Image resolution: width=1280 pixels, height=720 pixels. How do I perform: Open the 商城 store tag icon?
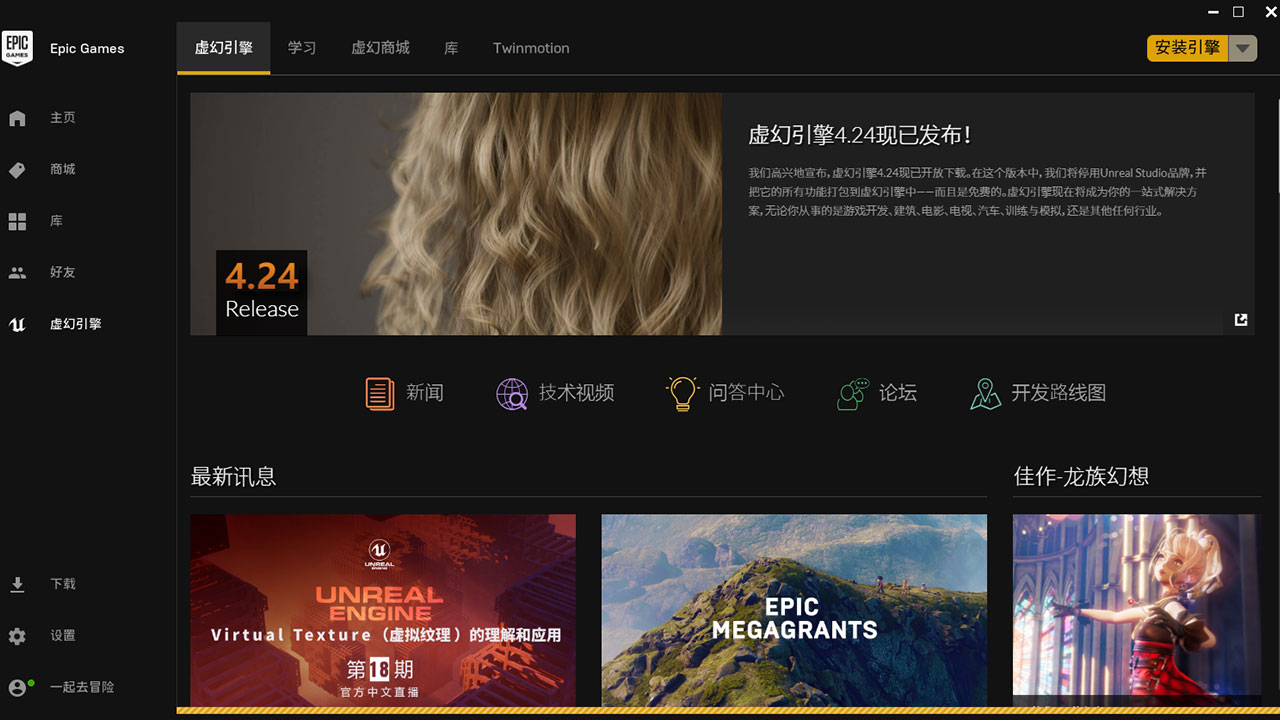(x=17, y=170)
